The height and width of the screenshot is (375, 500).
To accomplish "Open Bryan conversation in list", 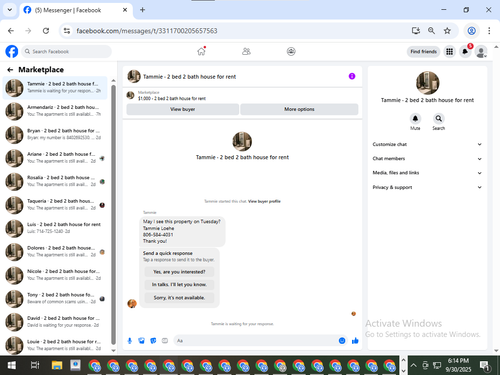I will click(55, 134).
